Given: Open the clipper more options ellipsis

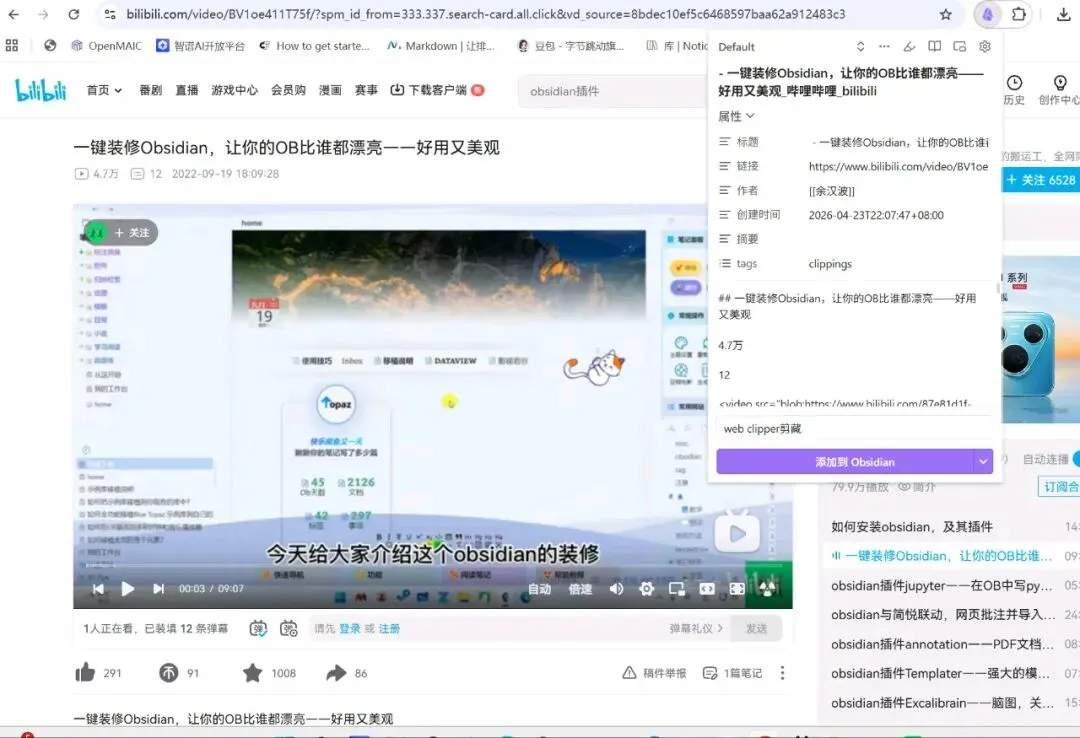Looking at the screenshot, I should (884, 46).
